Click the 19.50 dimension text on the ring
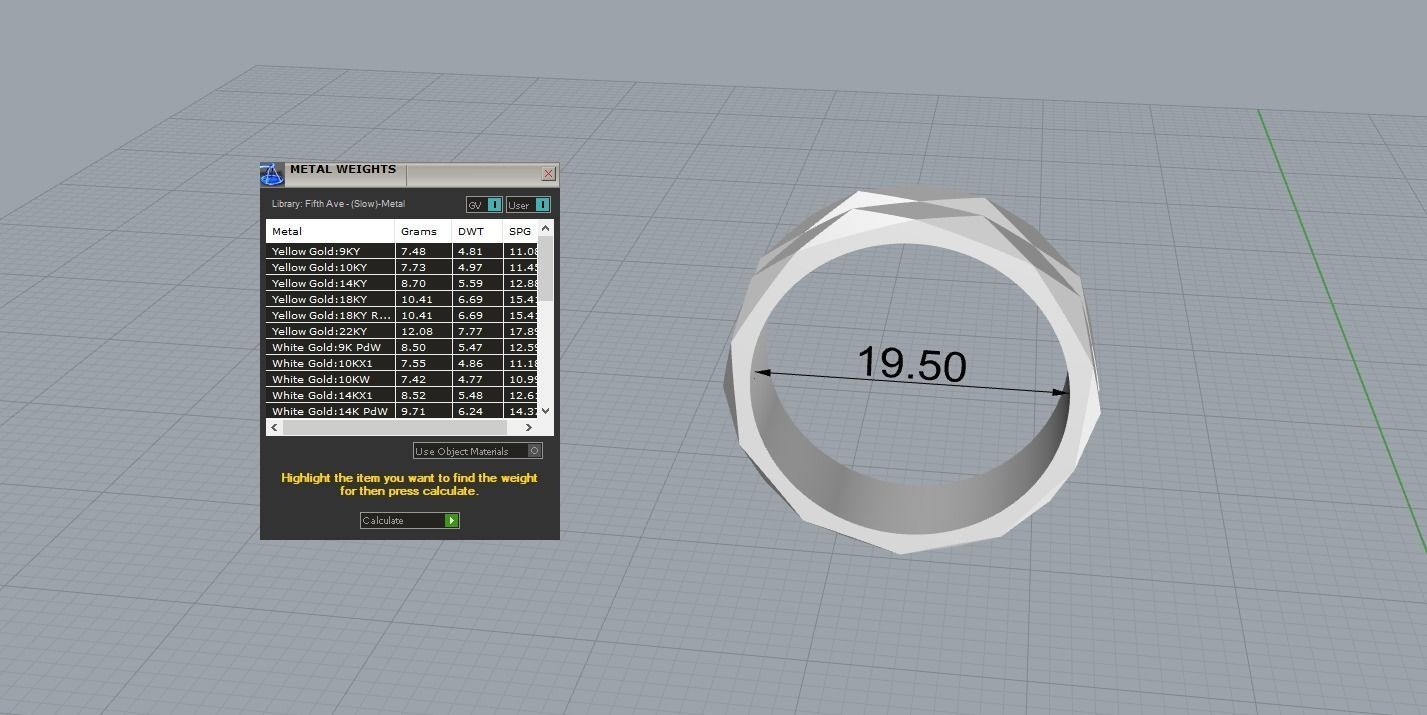The image size is (1427, 715). (912, 363)
